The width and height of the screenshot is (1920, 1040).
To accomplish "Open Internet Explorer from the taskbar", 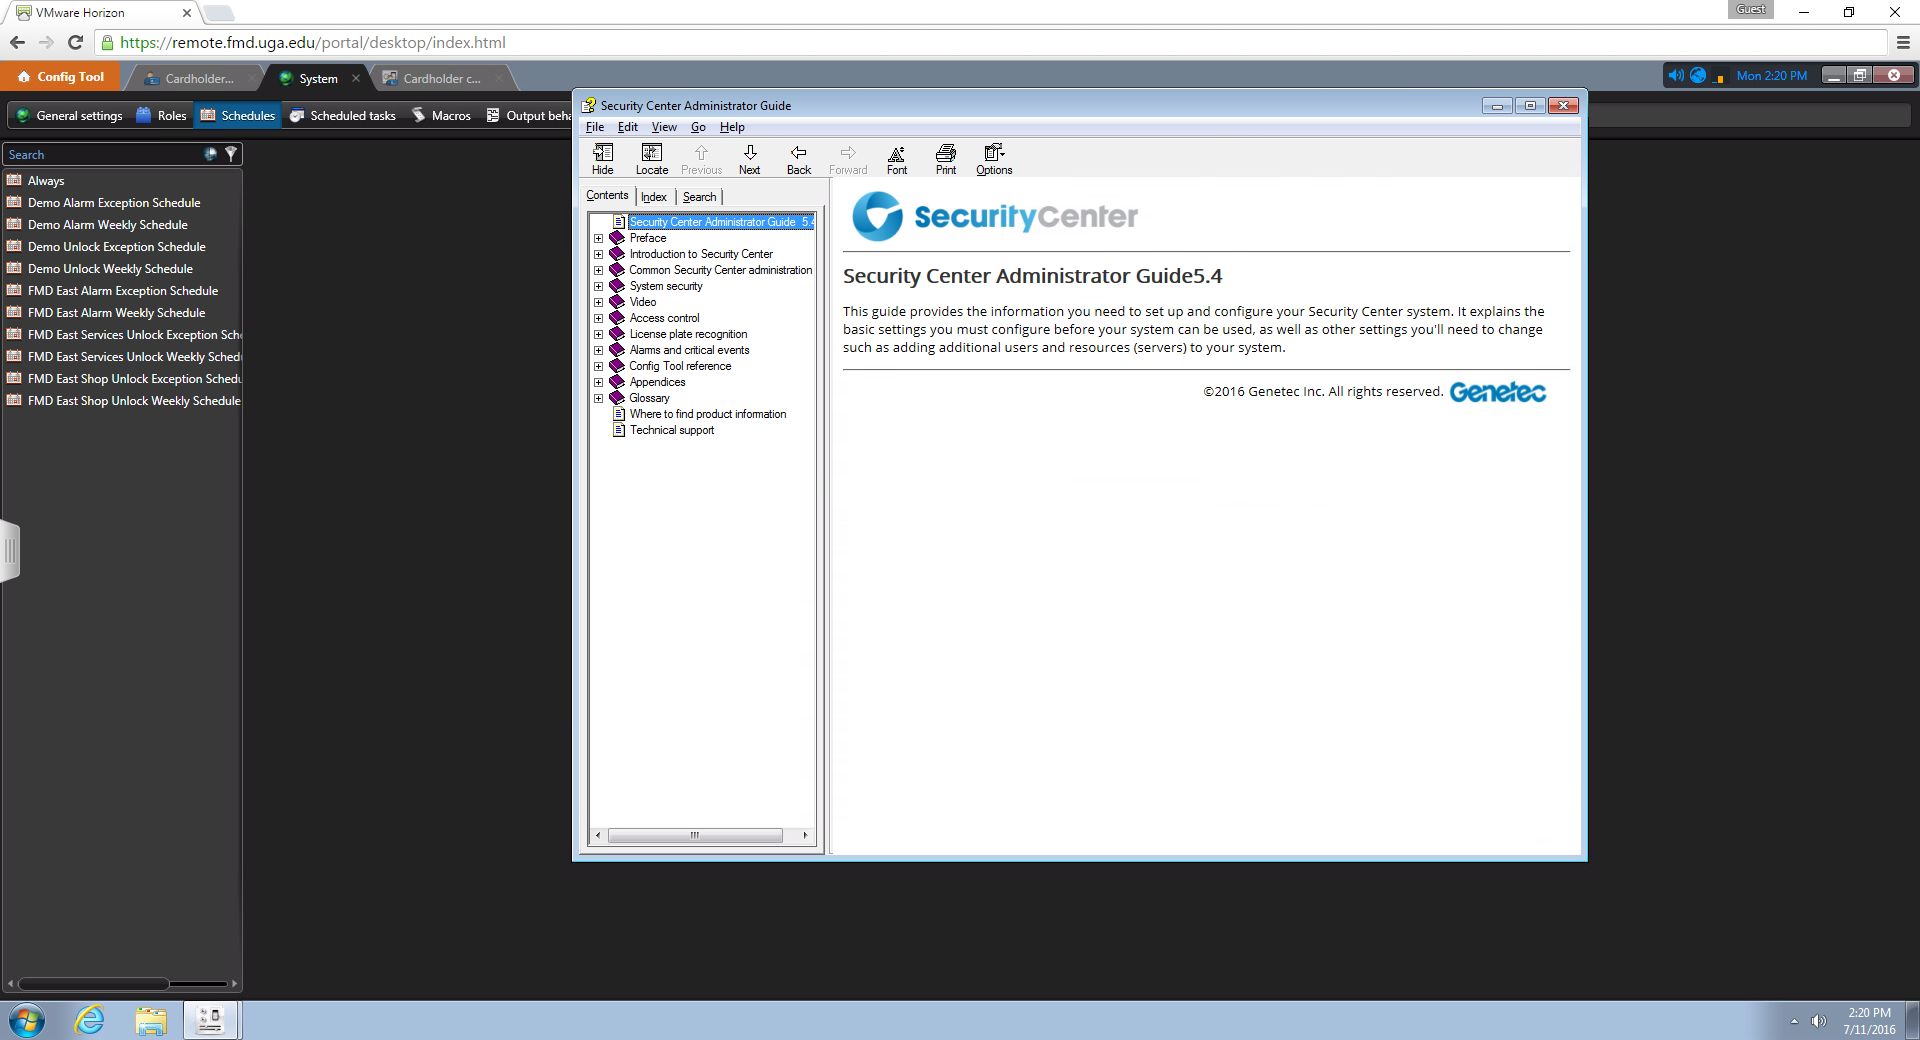I will [90, 1020].
